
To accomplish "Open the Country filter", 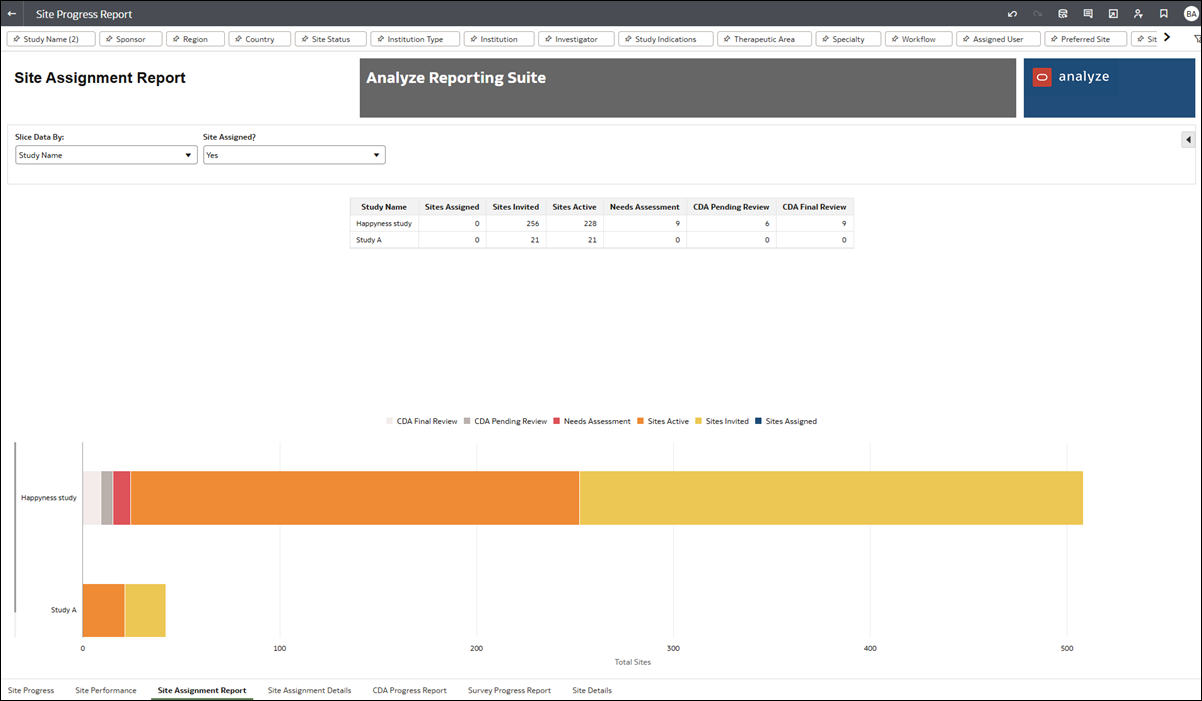I will [260, 39].
